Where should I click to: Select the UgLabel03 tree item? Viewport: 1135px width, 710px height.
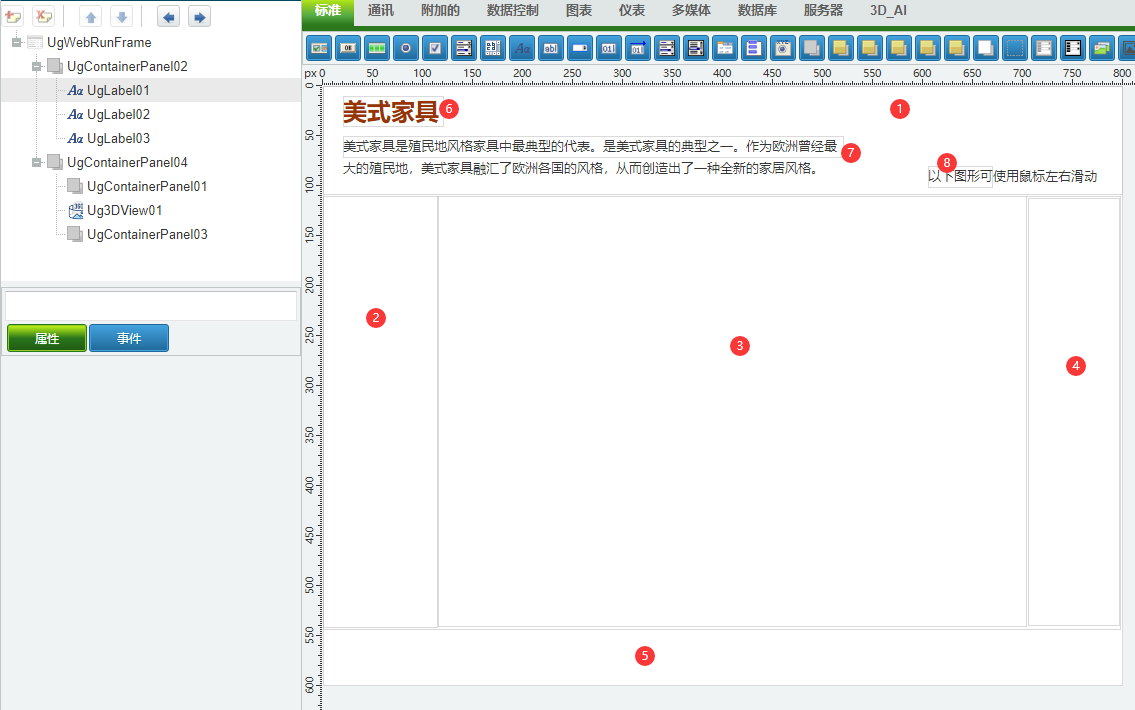(x=118, y=138)
